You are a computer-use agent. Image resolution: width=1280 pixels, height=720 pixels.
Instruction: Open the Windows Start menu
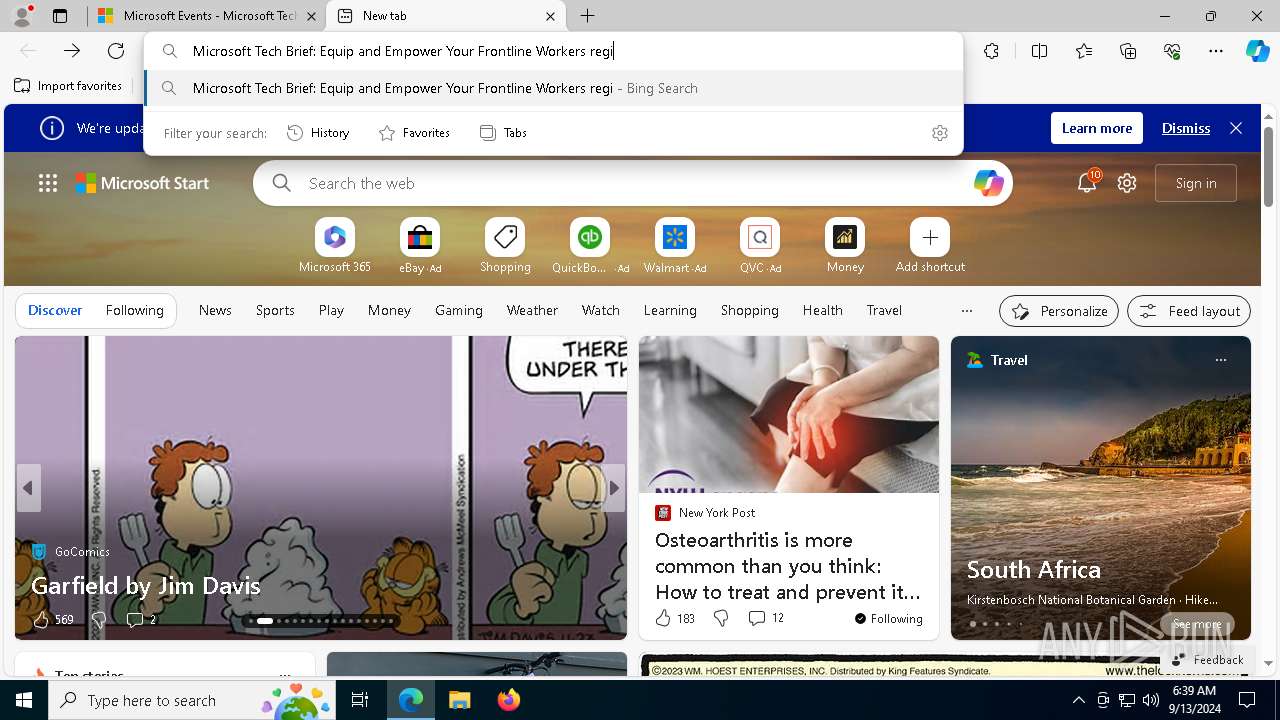point(24,700)
